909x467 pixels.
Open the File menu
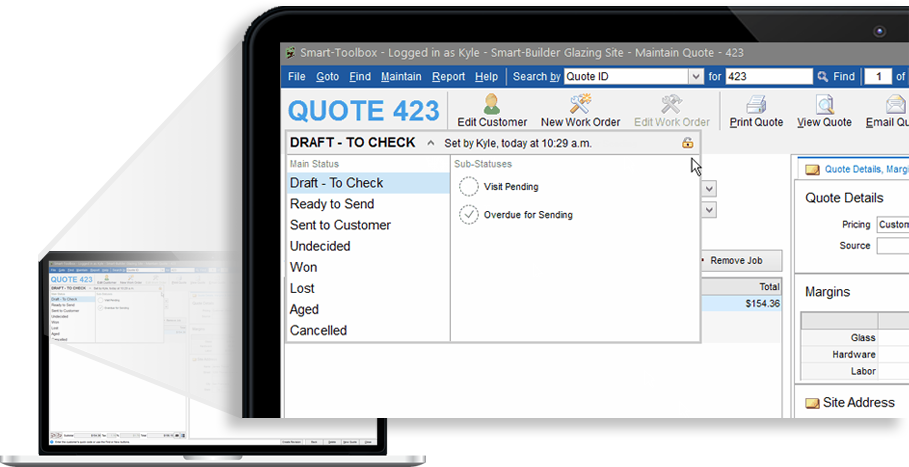click(x=296, y=76)
